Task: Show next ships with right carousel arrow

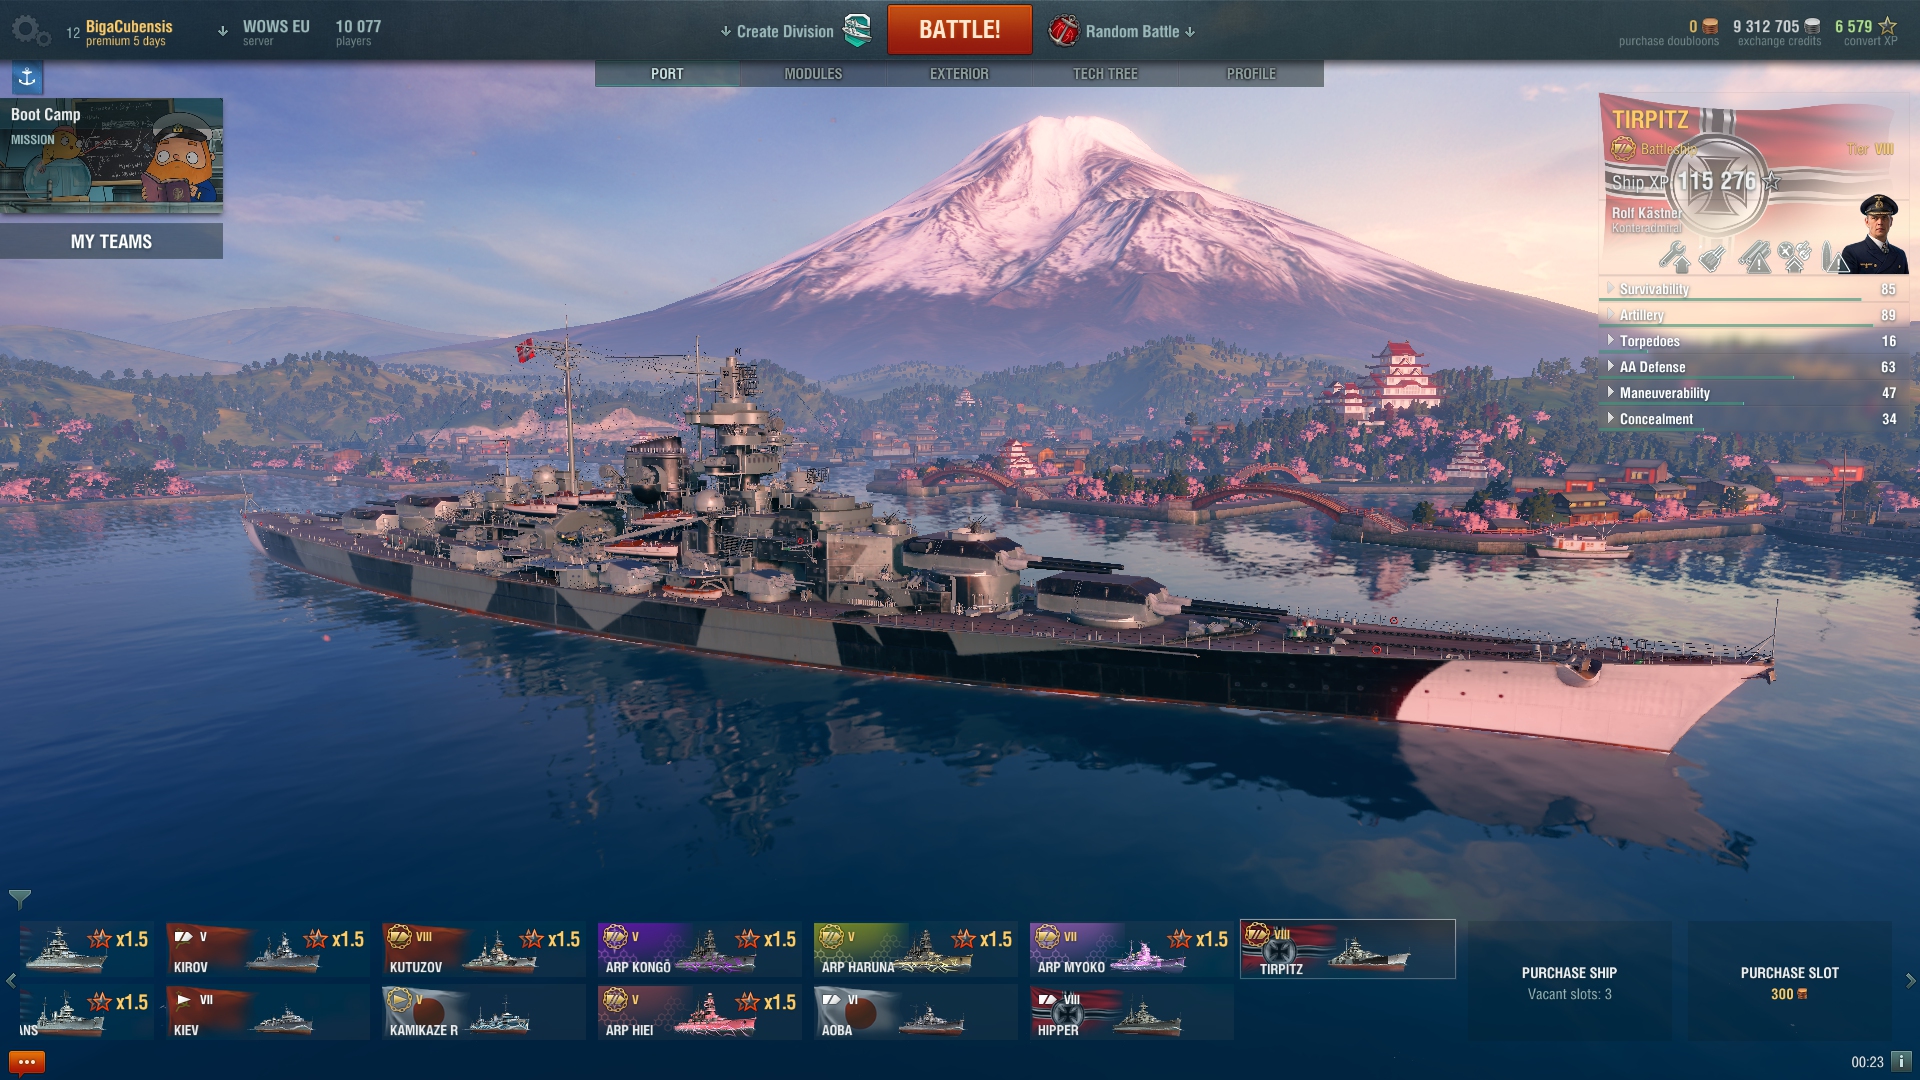Action: [x=1910, y=981]
